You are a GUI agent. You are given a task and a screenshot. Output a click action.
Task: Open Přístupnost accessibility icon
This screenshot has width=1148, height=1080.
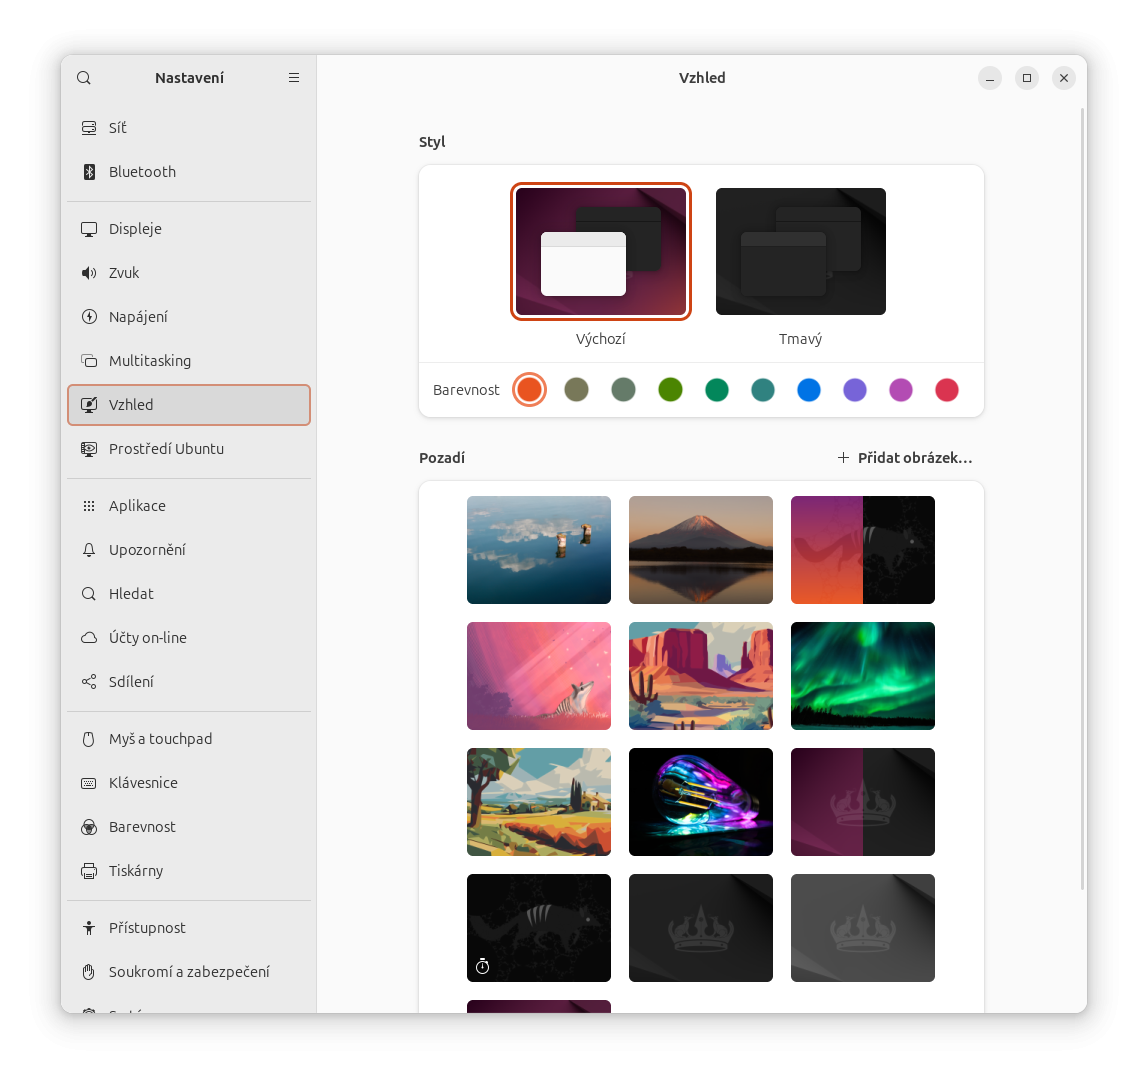pos(89,928)
